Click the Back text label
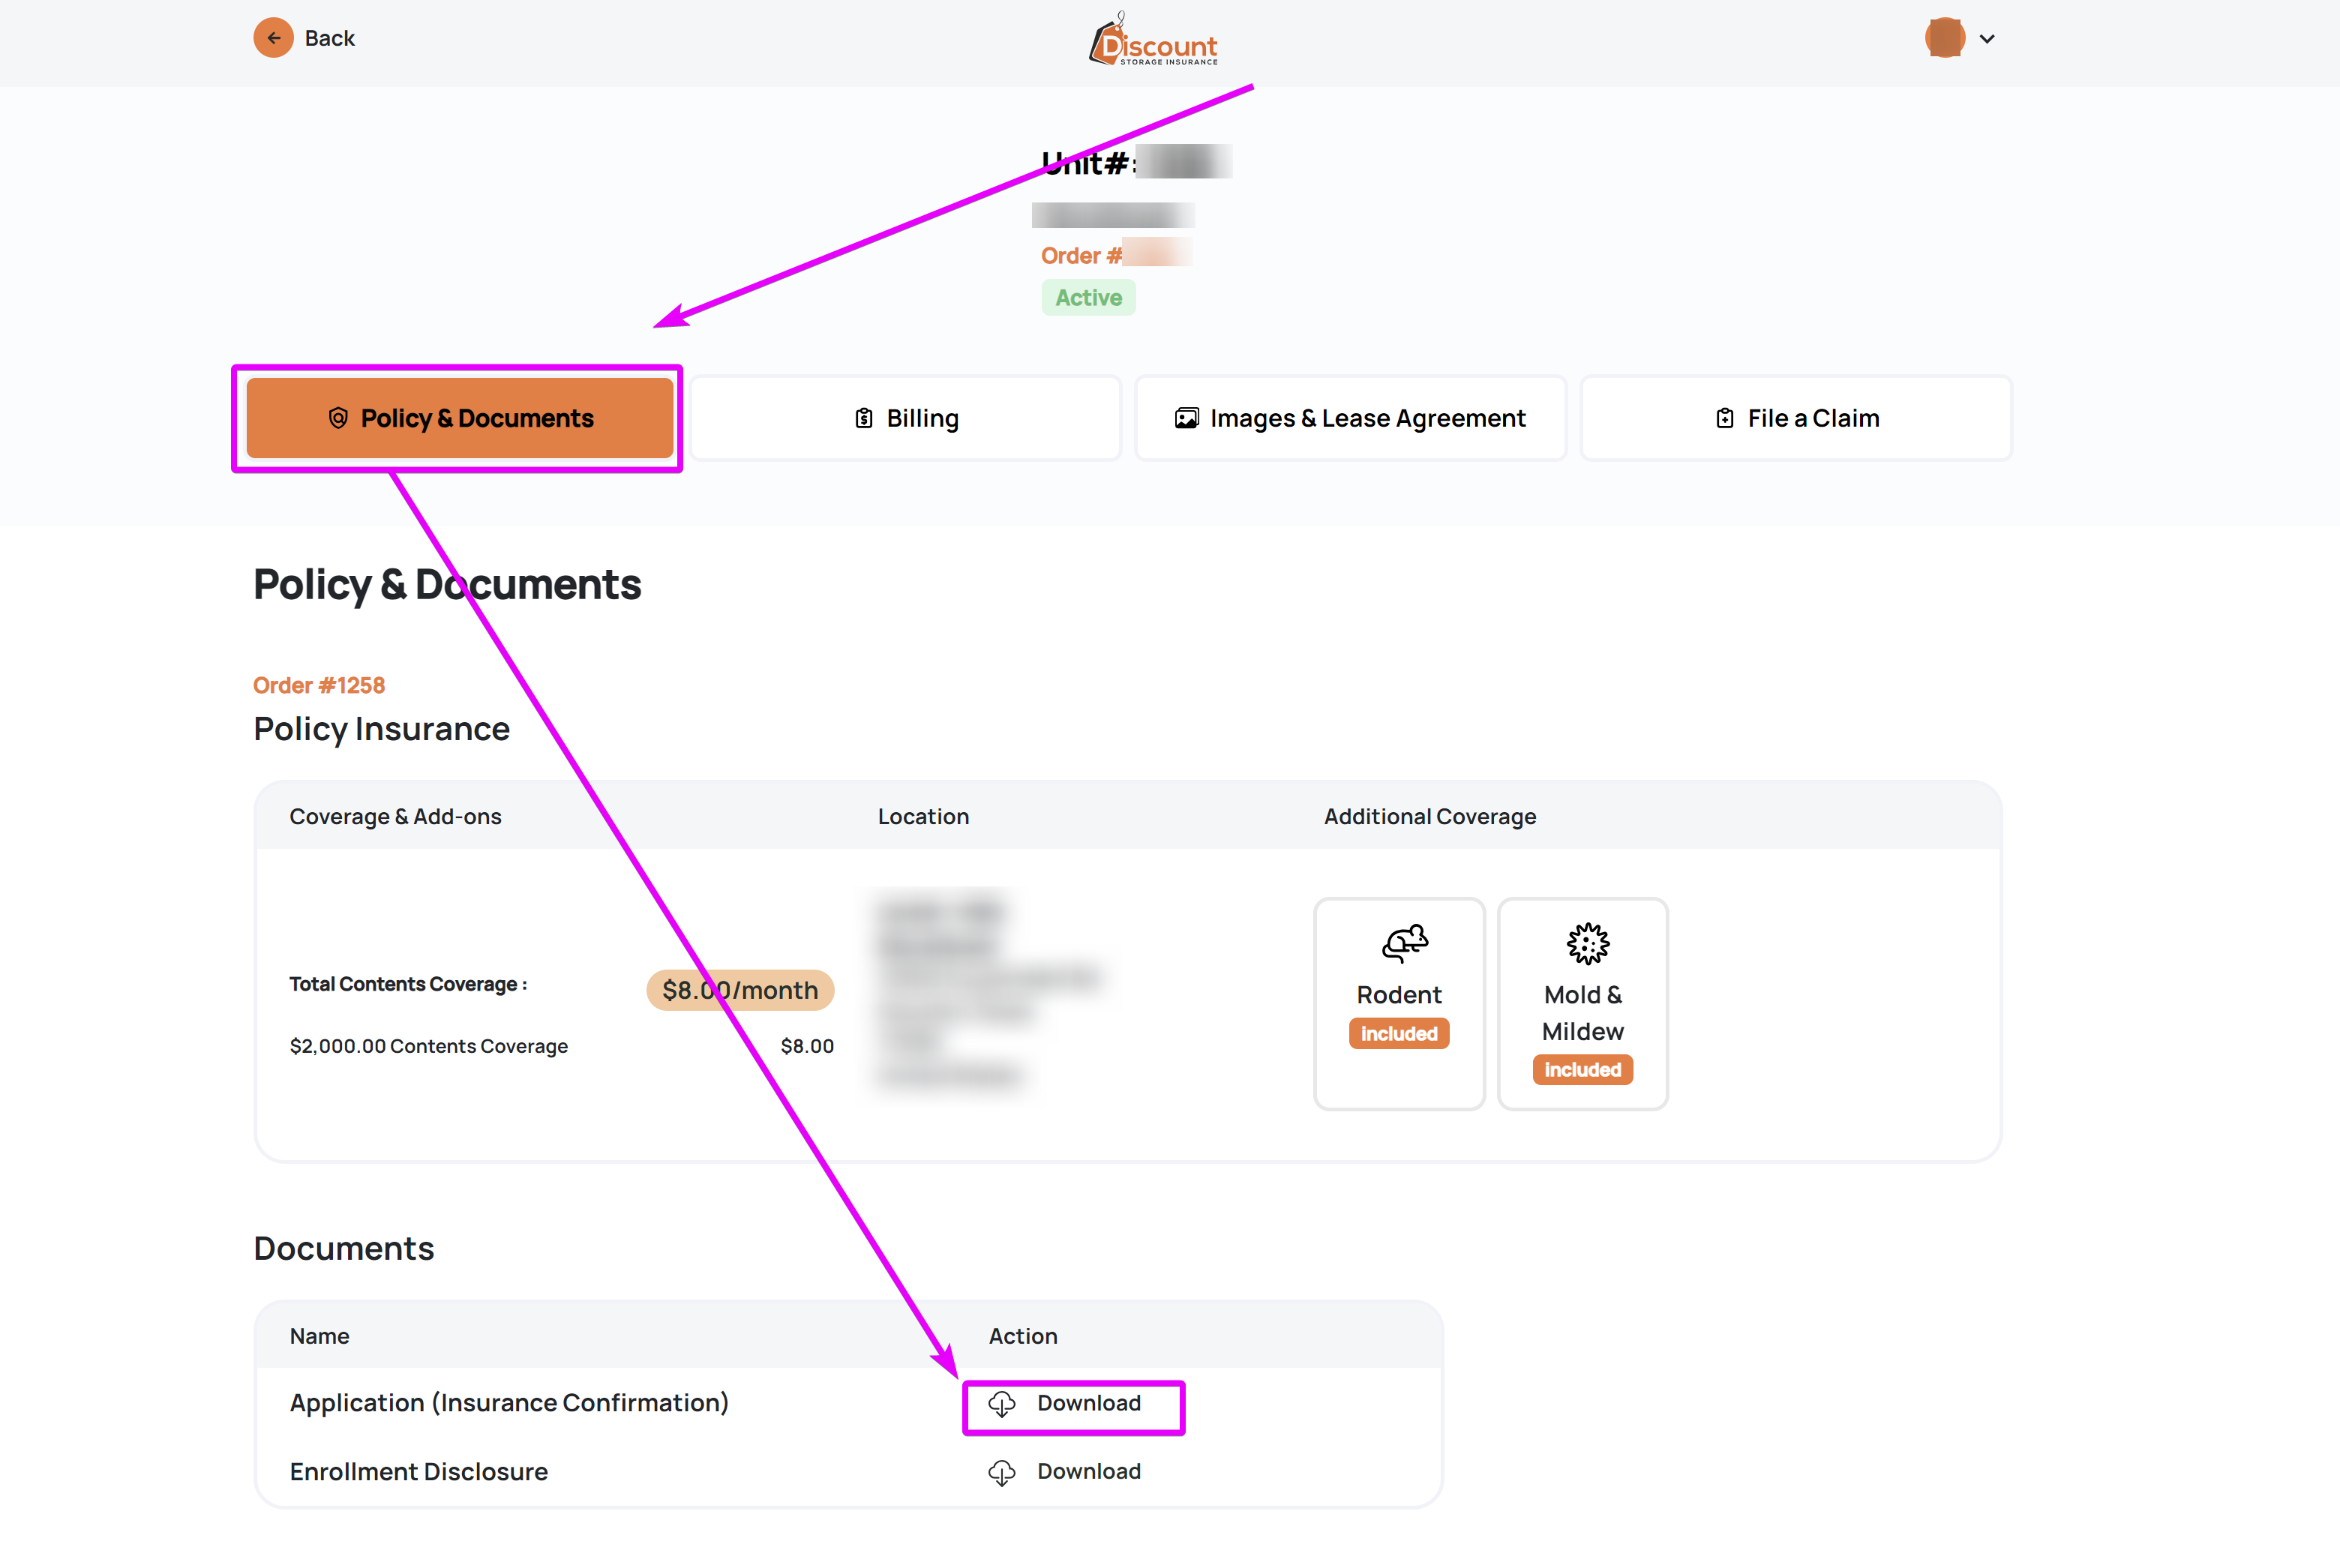The width and height of the screenshot is (2340, 1568). (330, 38)
